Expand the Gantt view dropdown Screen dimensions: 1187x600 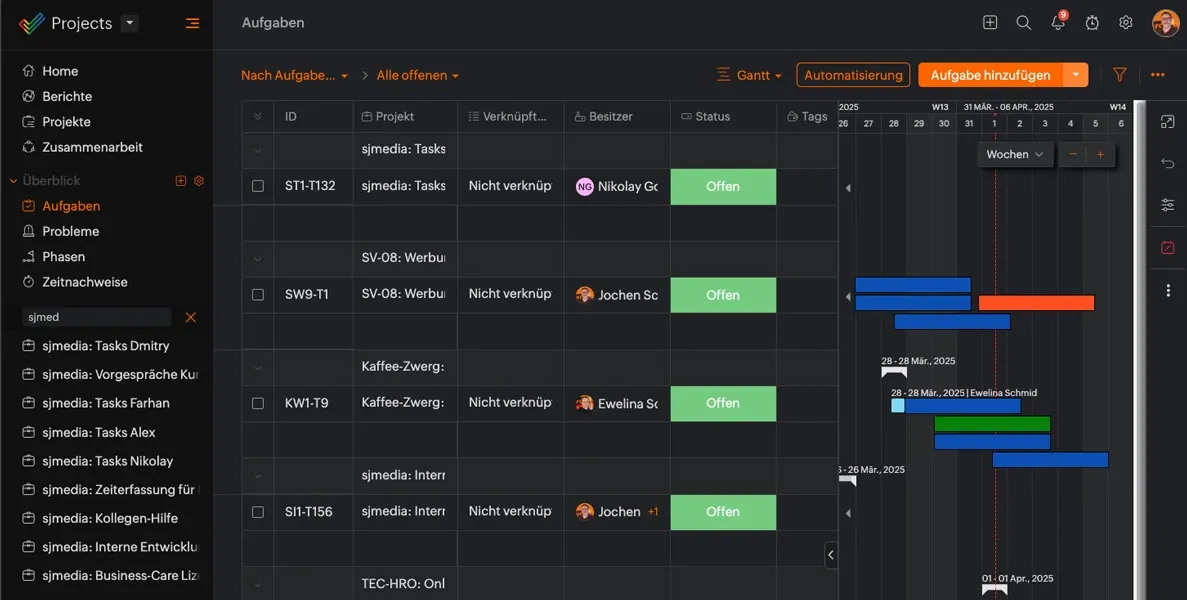point(749,75)
